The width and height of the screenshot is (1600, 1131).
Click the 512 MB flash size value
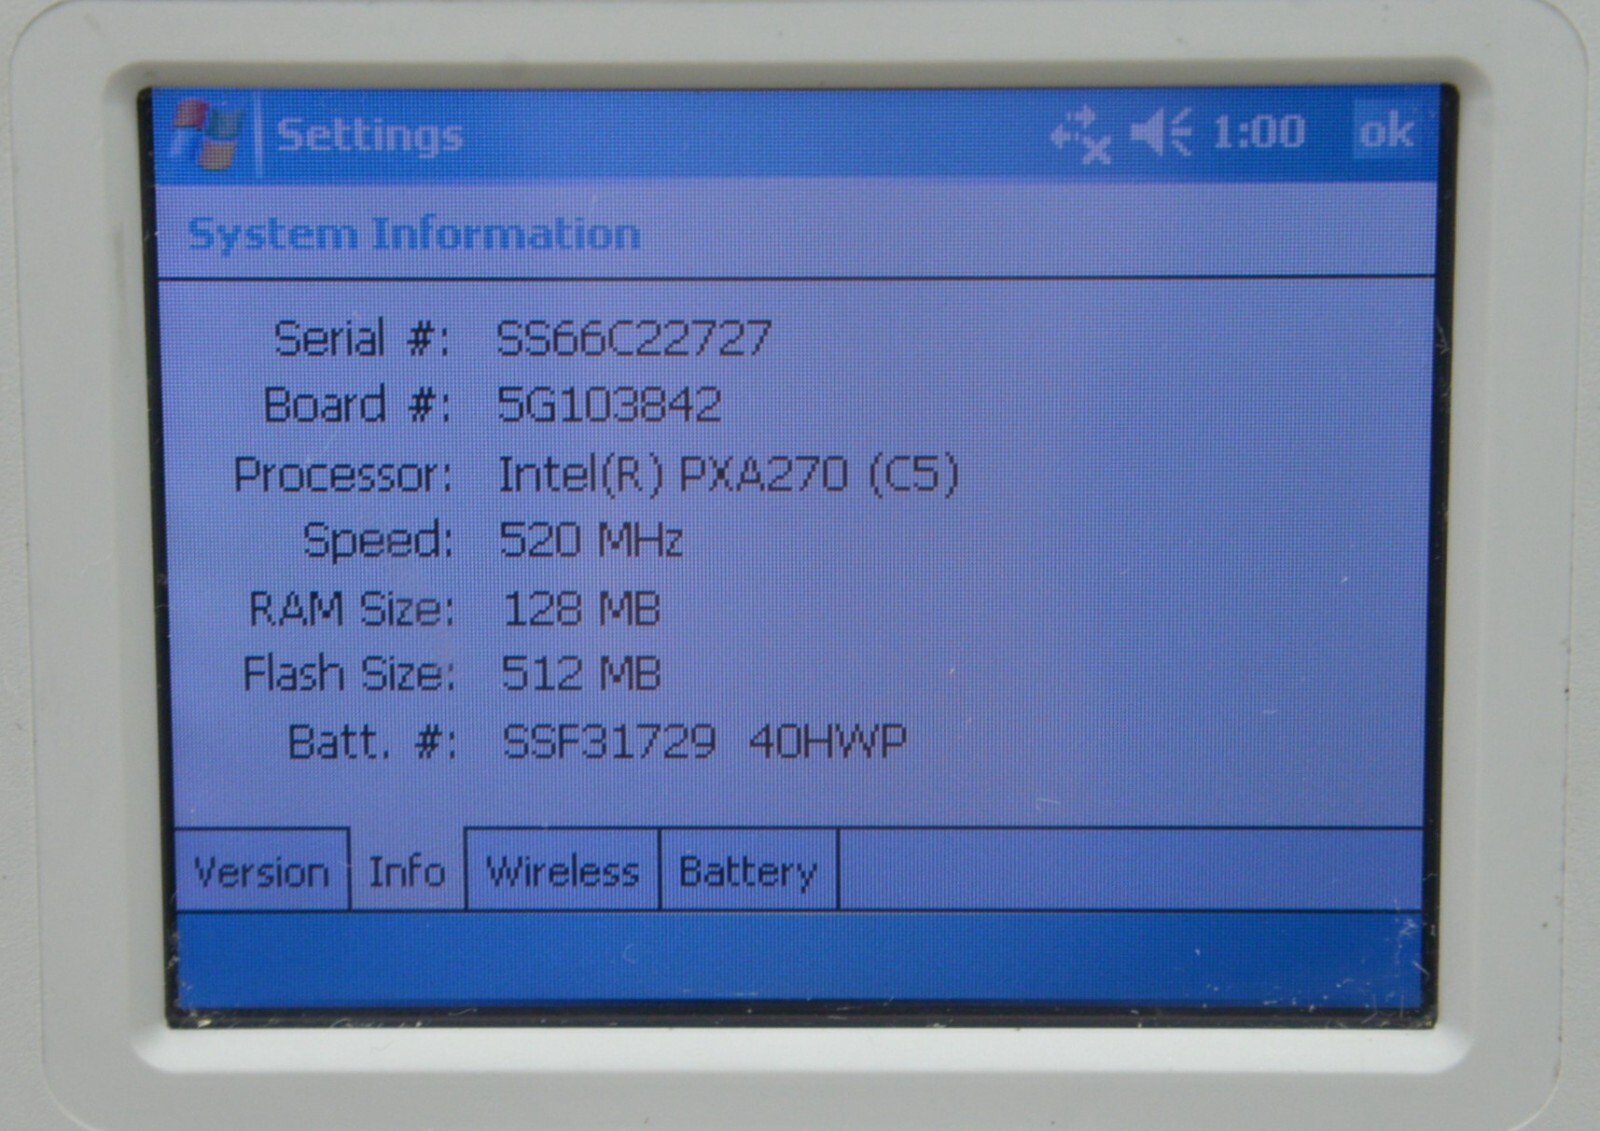click(581, 673)
